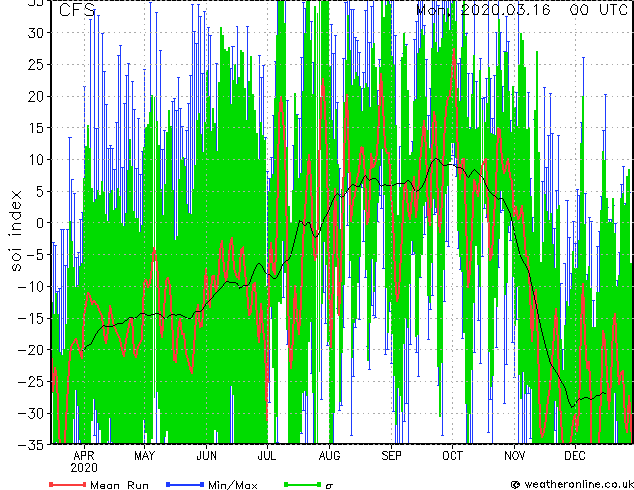Select the MAY month axis label
The width and height of the screenshot is (634, 490).
tap(144, 456)
